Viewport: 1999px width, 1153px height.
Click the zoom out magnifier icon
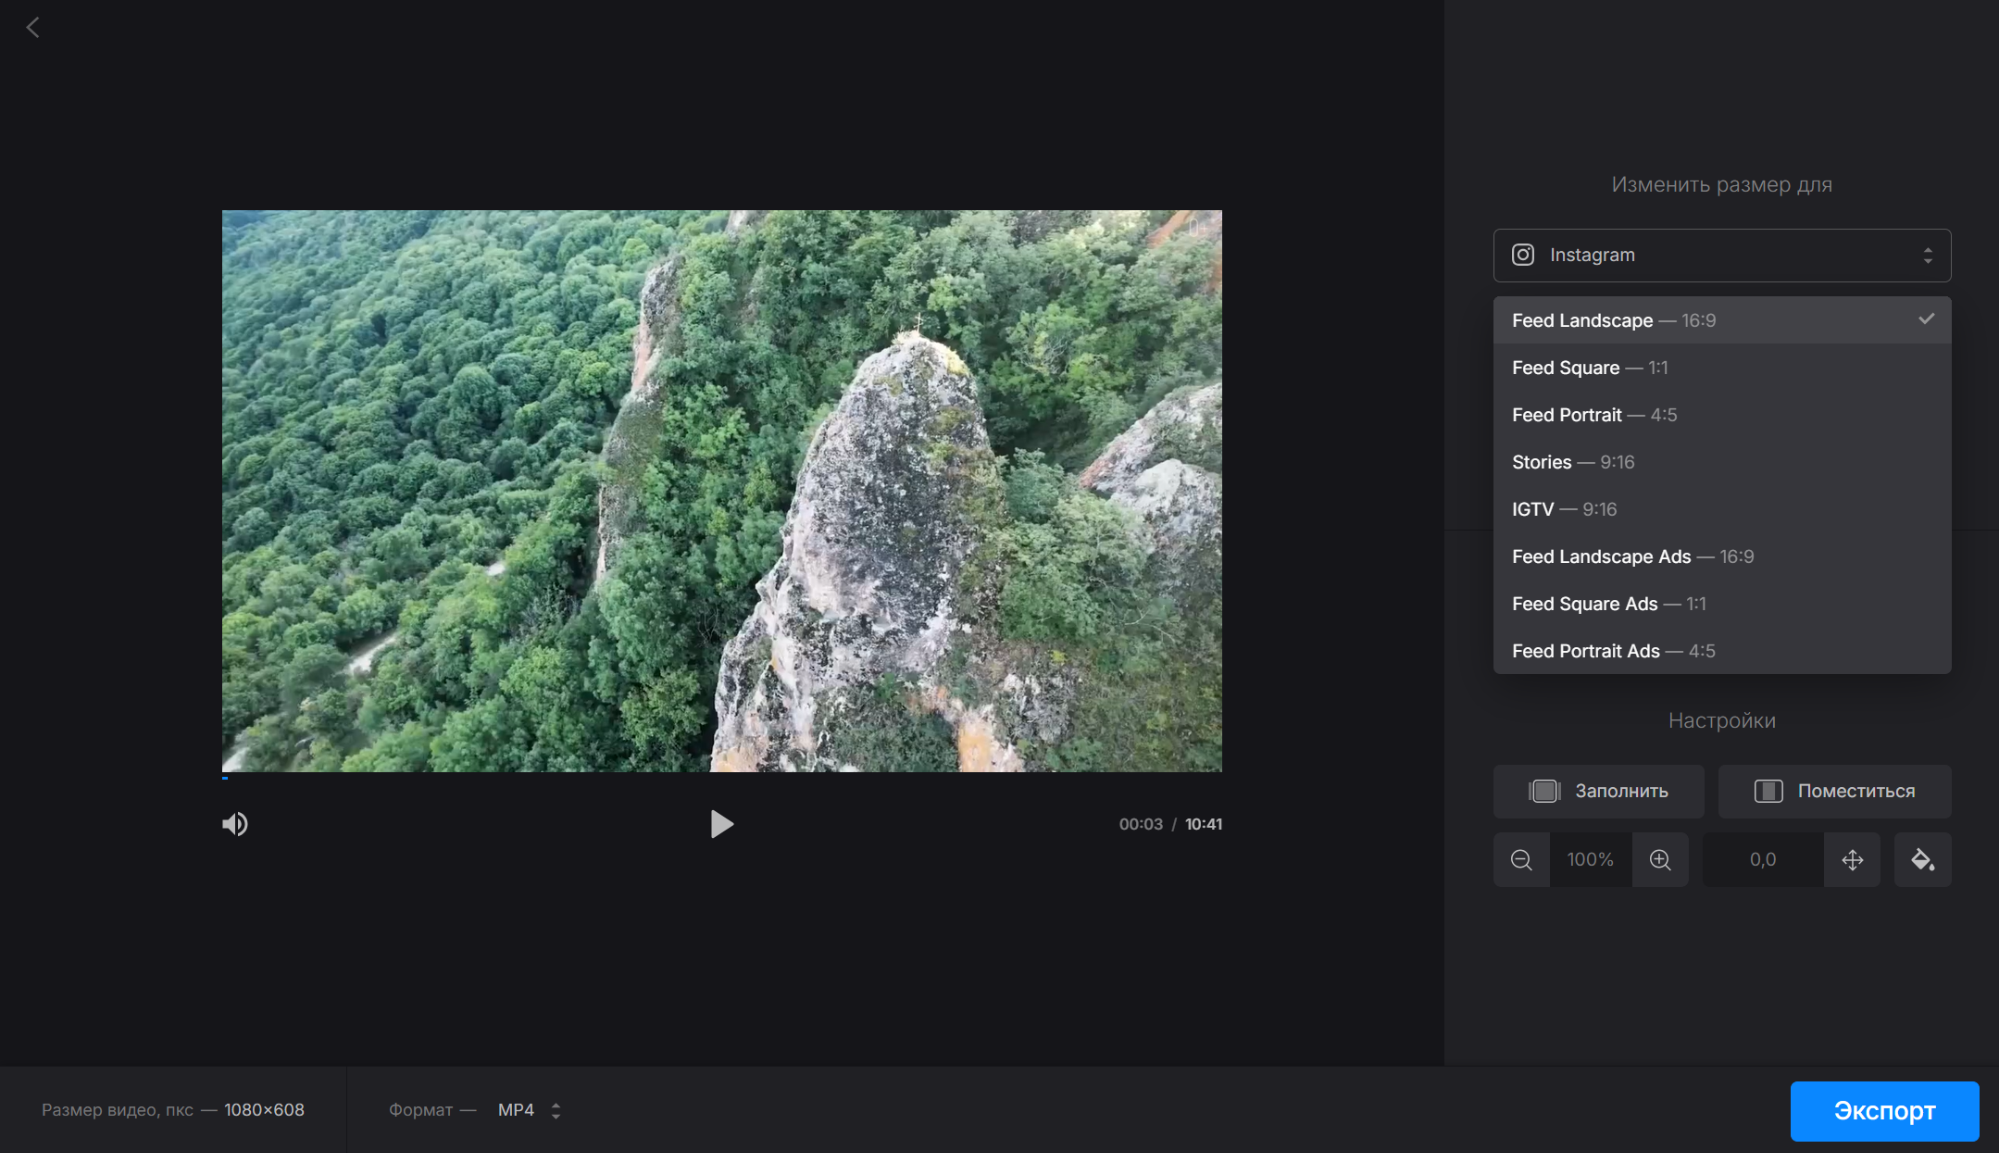tap(1521, 860)
